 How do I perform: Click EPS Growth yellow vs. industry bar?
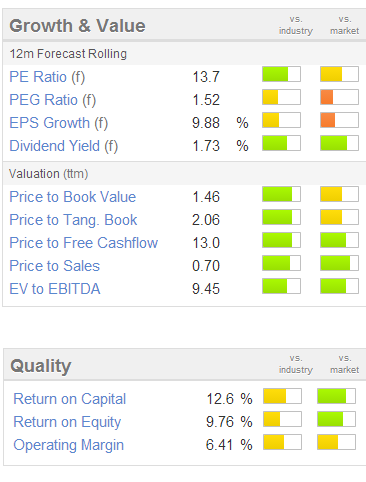281,120
